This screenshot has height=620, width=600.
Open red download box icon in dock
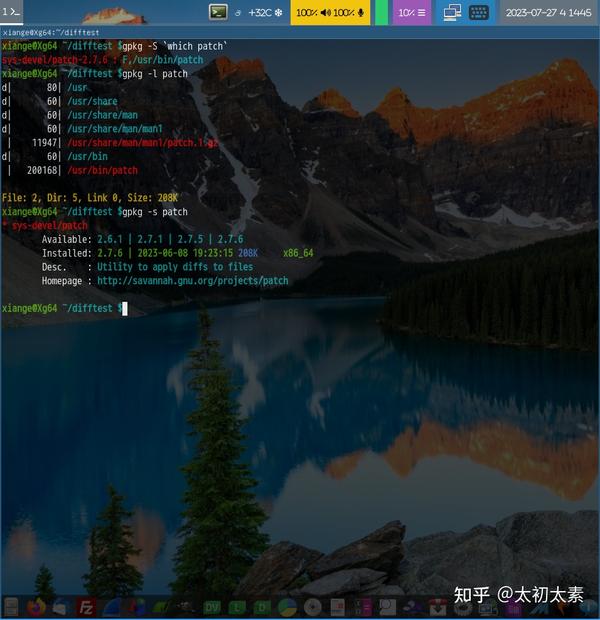coord(438,607)
